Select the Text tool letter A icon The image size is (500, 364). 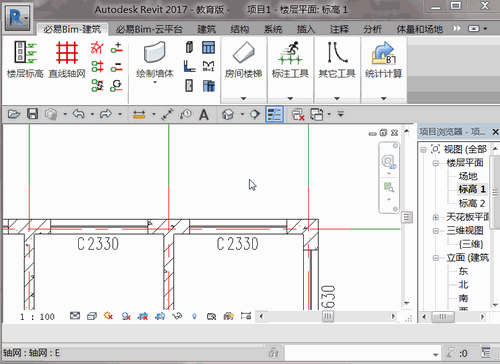point(204,115)
